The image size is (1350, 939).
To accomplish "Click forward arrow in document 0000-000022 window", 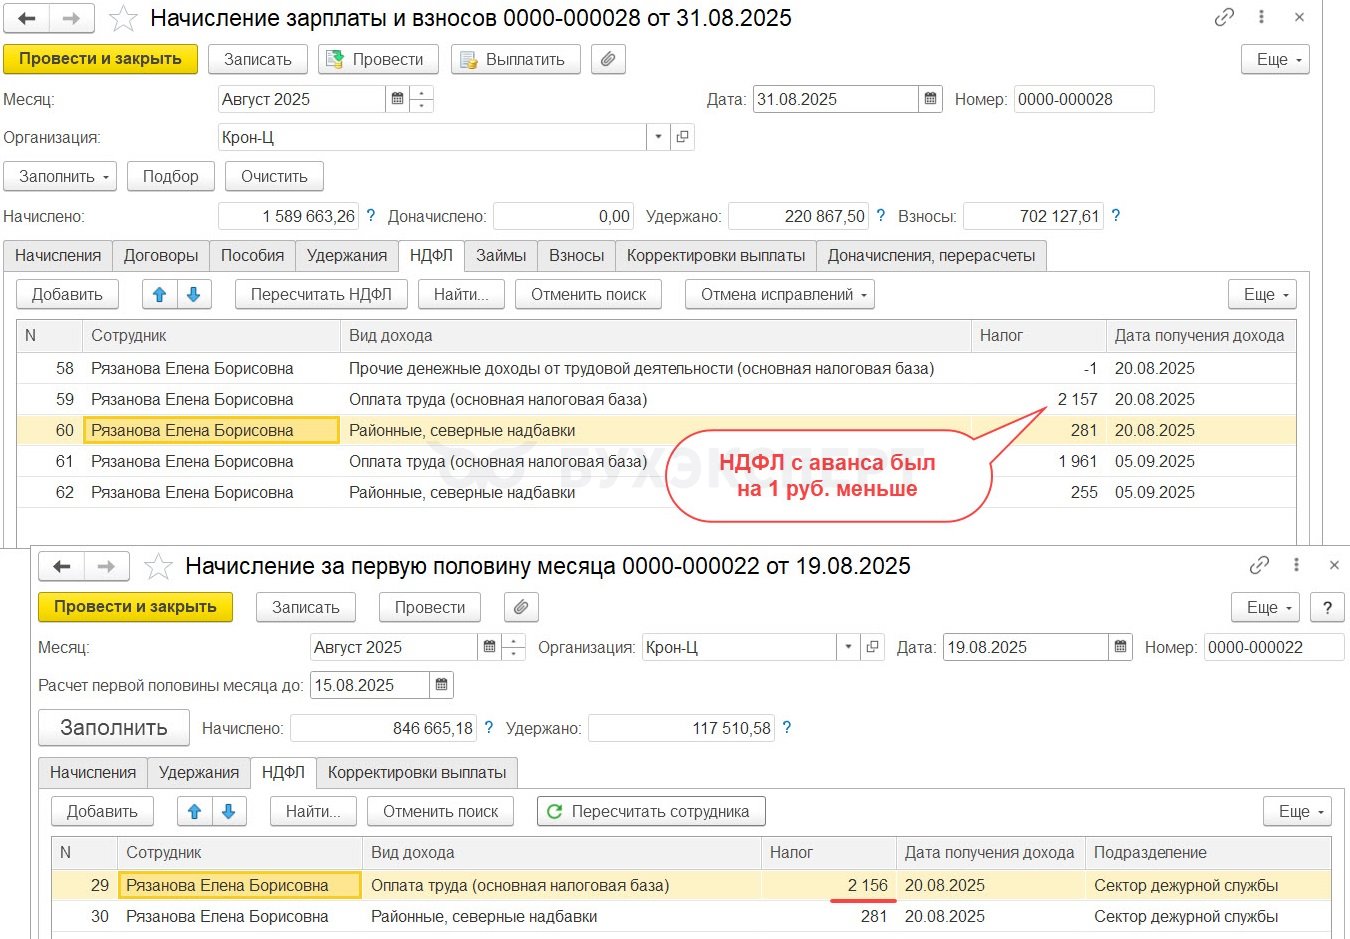I will tap(107, 566).
